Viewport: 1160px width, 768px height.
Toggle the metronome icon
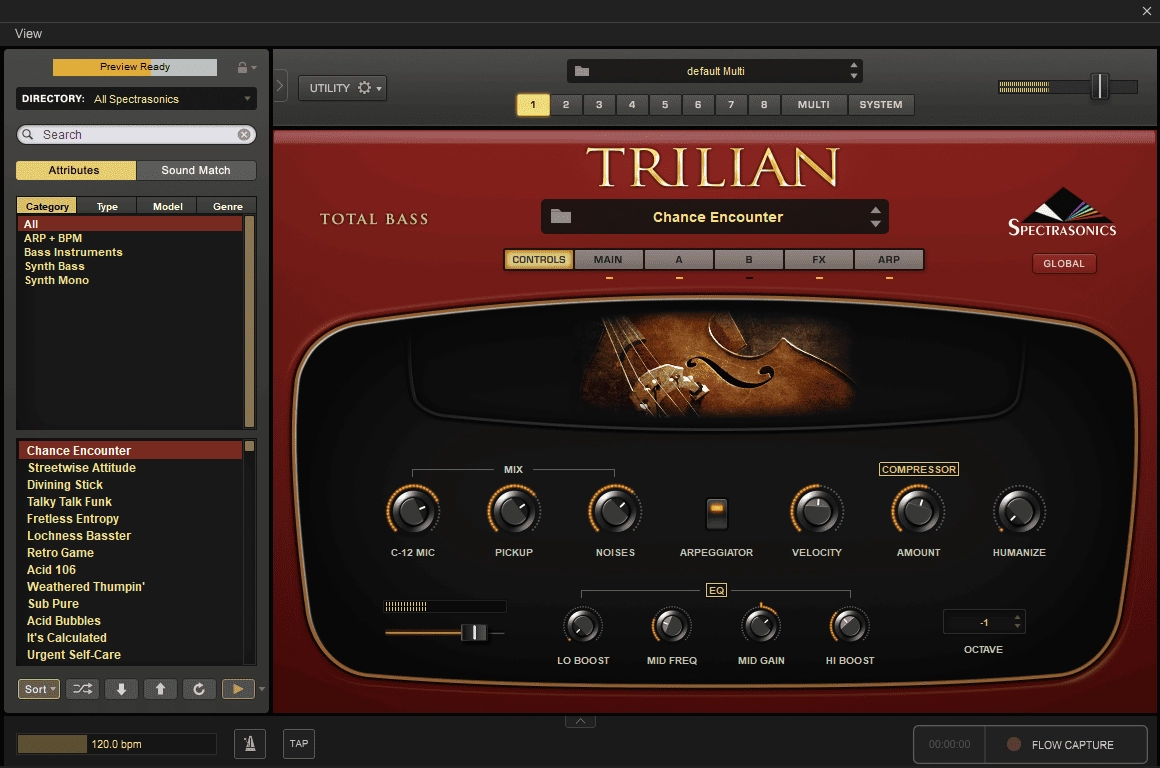pos(250,744)
